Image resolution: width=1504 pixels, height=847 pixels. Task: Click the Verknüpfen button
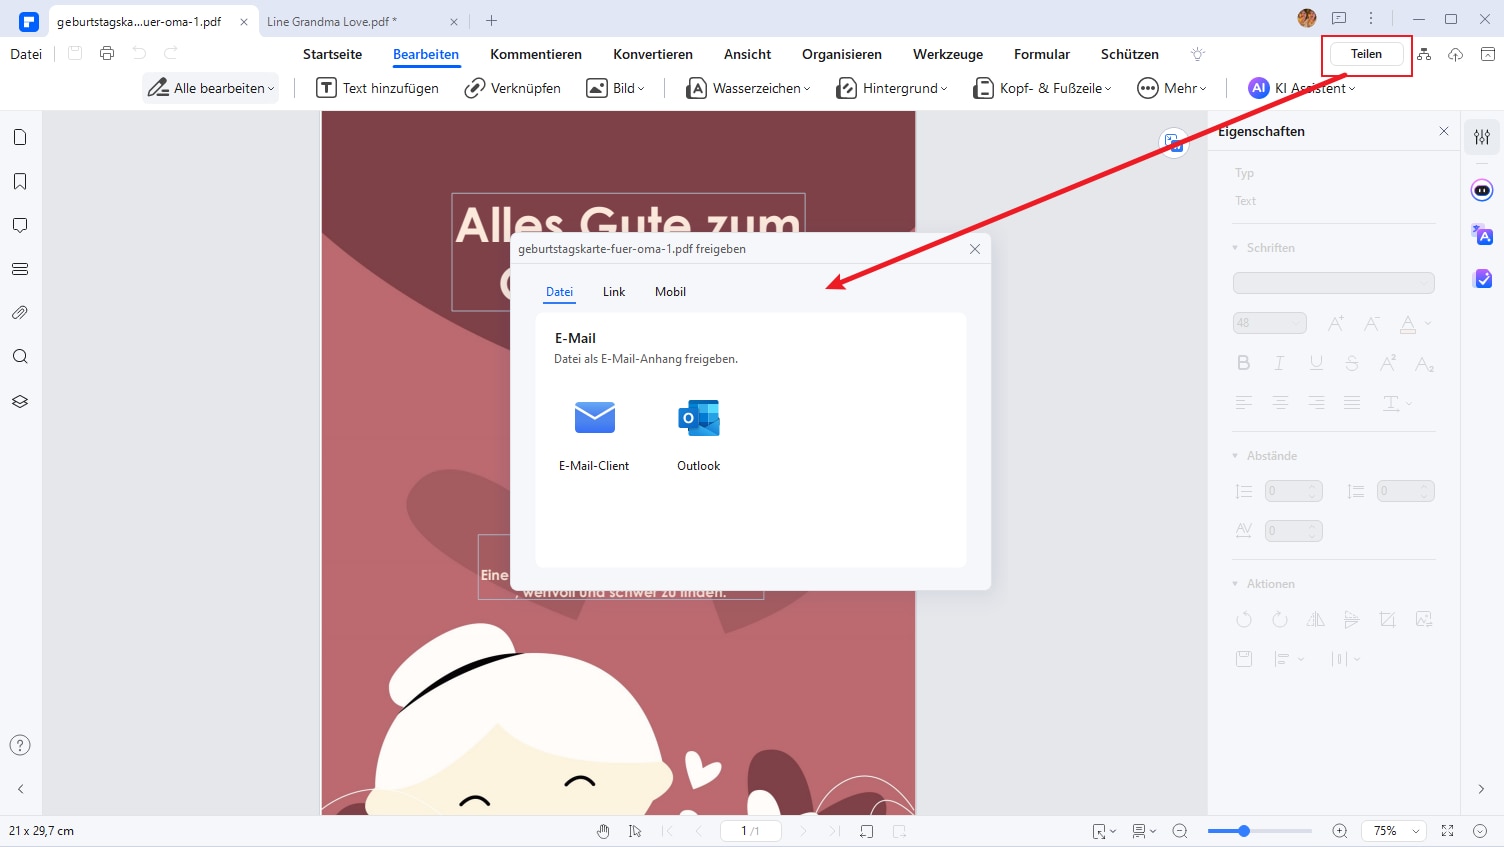[x=512, y=88]
